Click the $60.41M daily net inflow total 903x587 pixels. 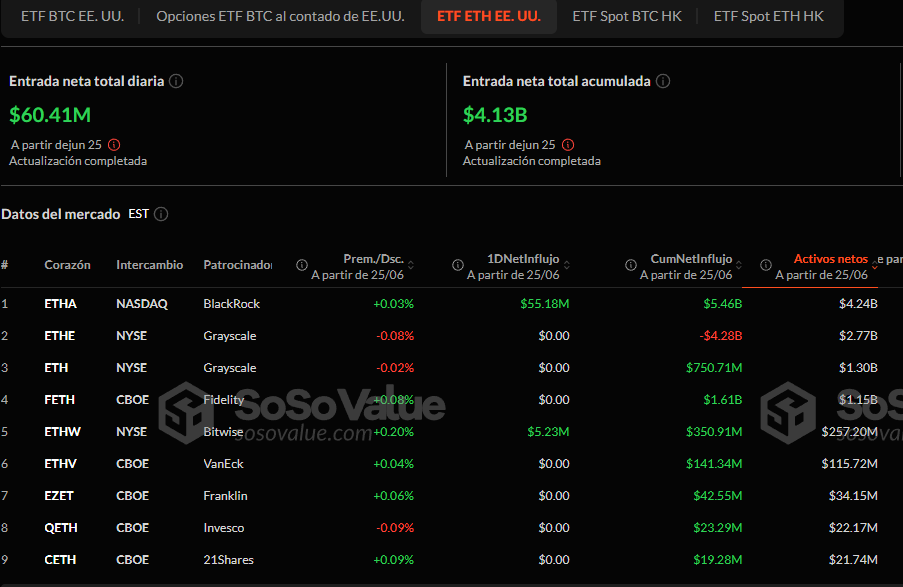pos(50,115)
